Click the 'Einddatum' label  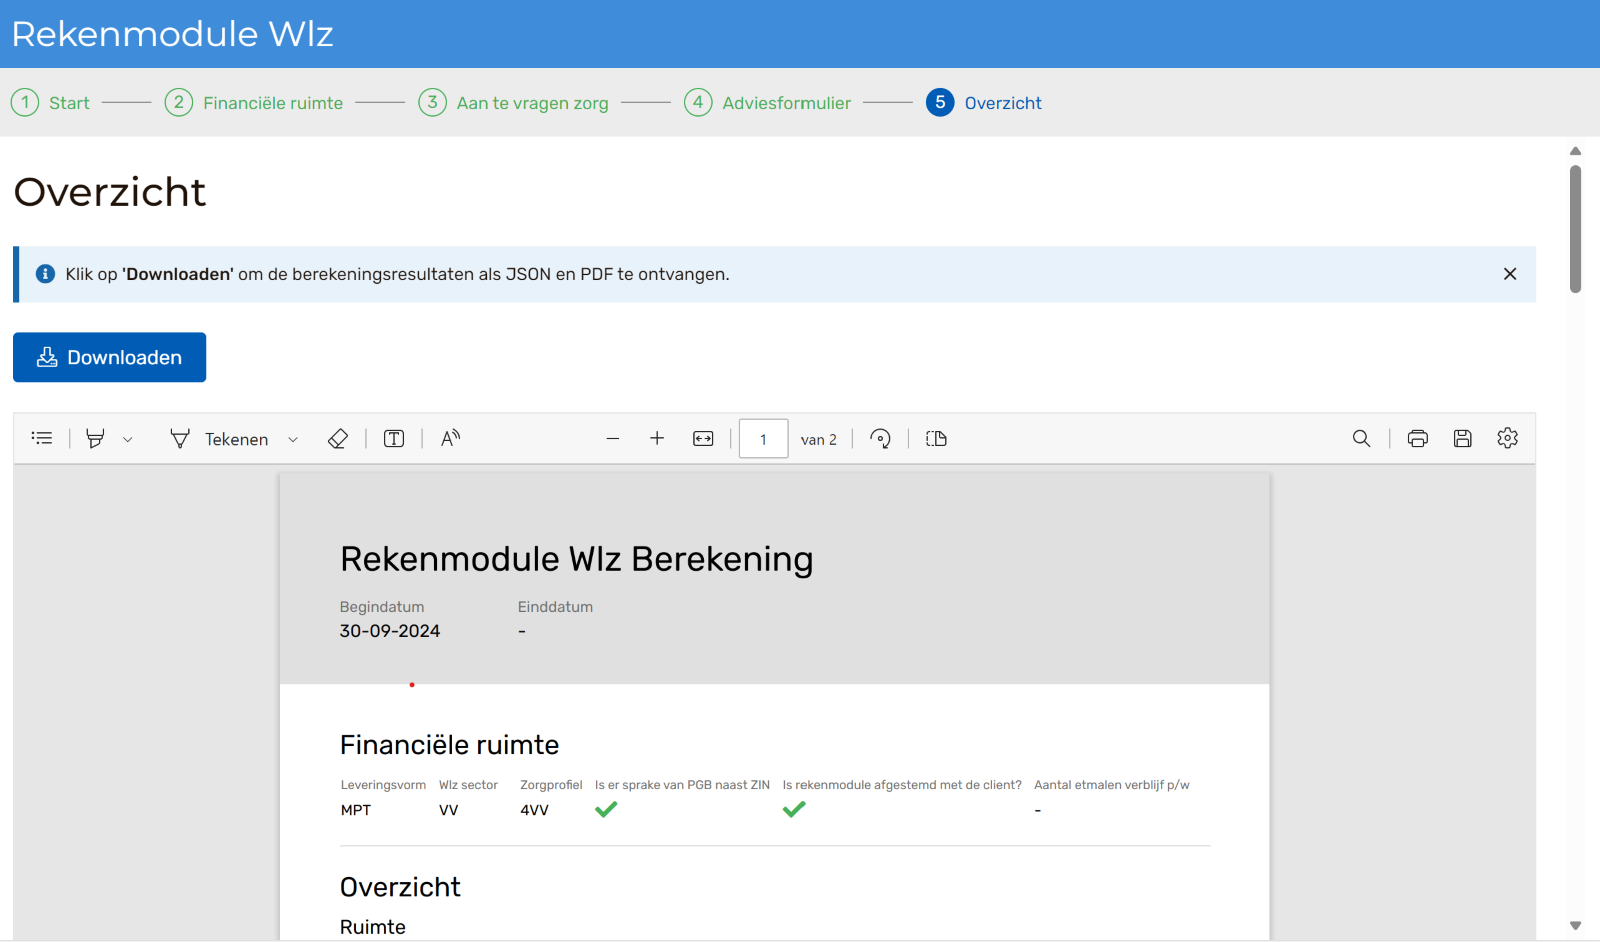[555, 607]
